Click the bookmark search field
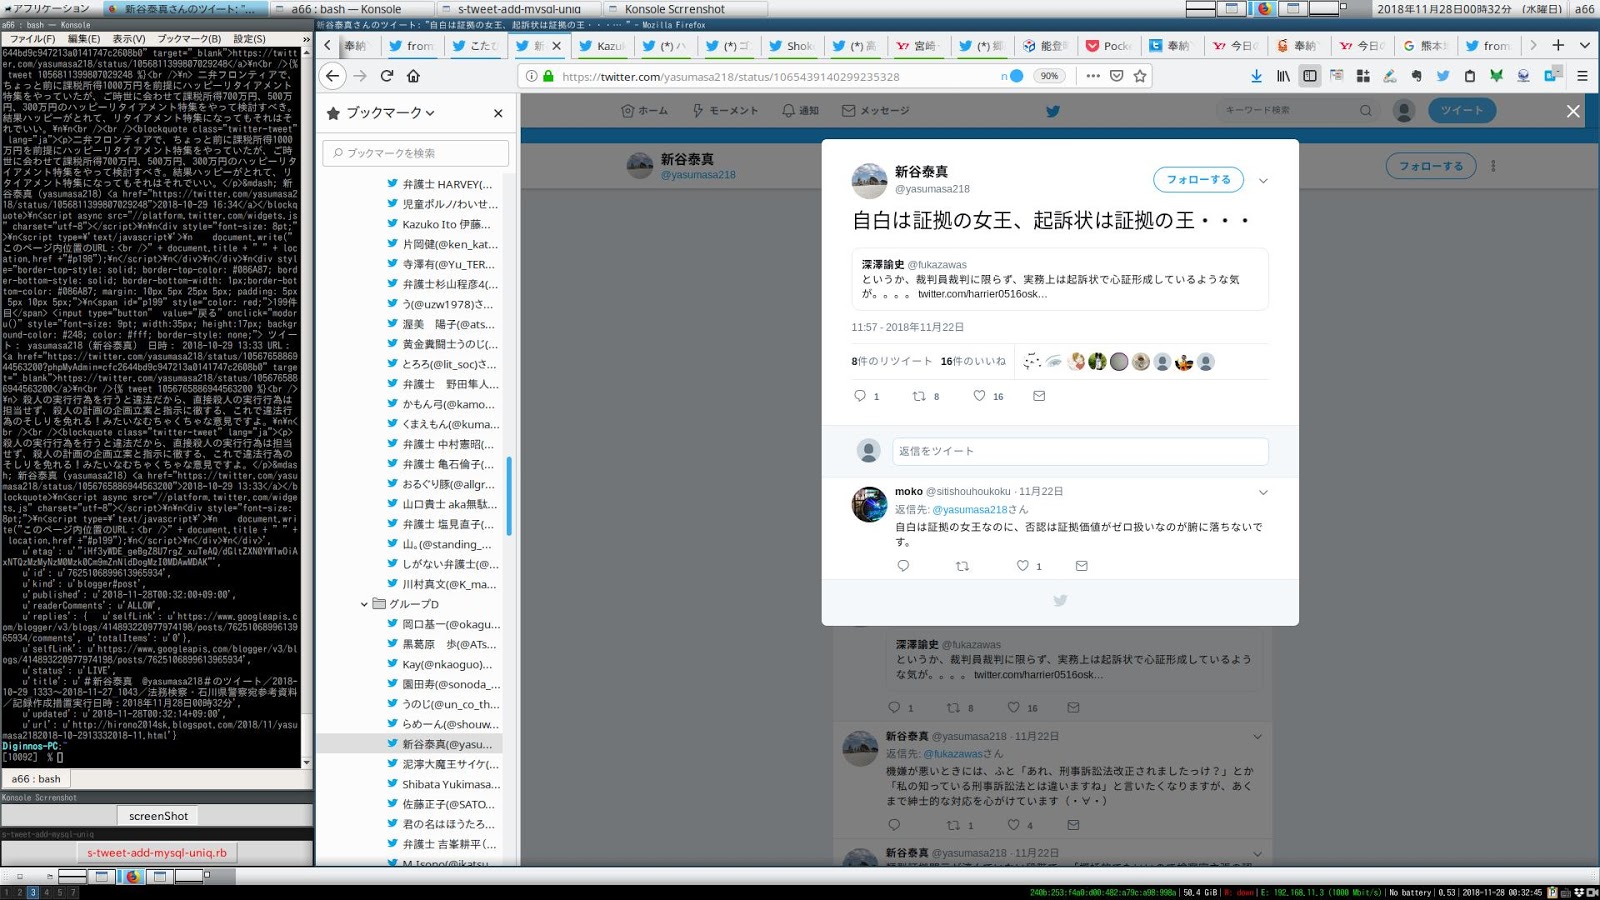1600x900 pixels. pos(415,153)
